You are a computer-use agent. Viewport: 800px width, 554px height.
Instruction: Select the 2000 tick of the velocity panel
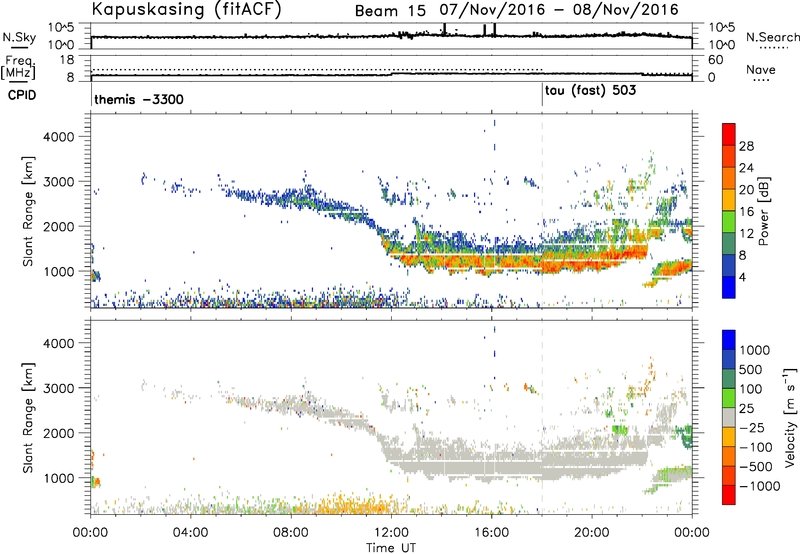click(x=58, y=433)
